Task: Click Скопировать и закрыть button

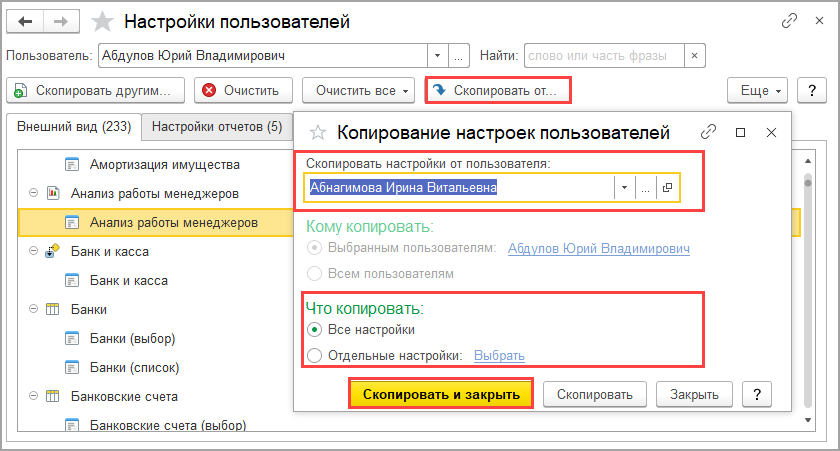Action: click(x=441, y=395)
